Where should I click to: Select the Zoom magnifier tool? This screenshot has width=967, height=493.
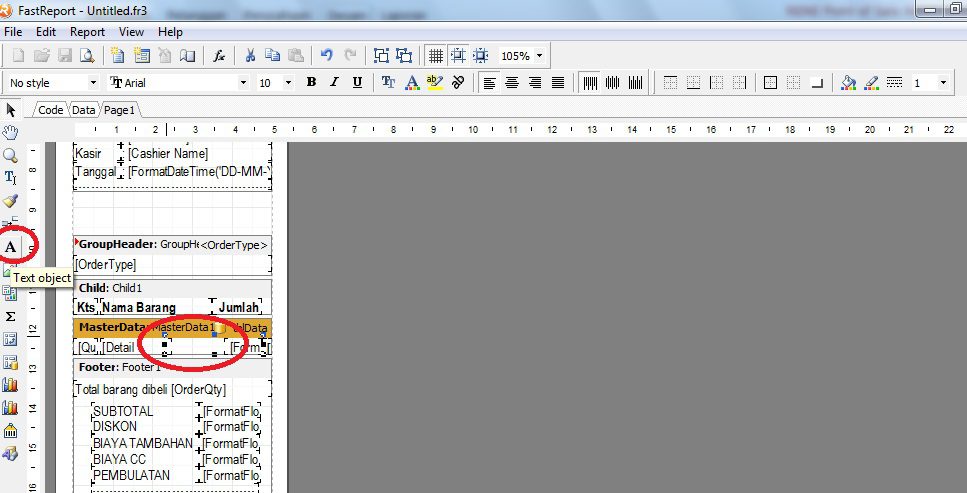(x=10, y=155)
